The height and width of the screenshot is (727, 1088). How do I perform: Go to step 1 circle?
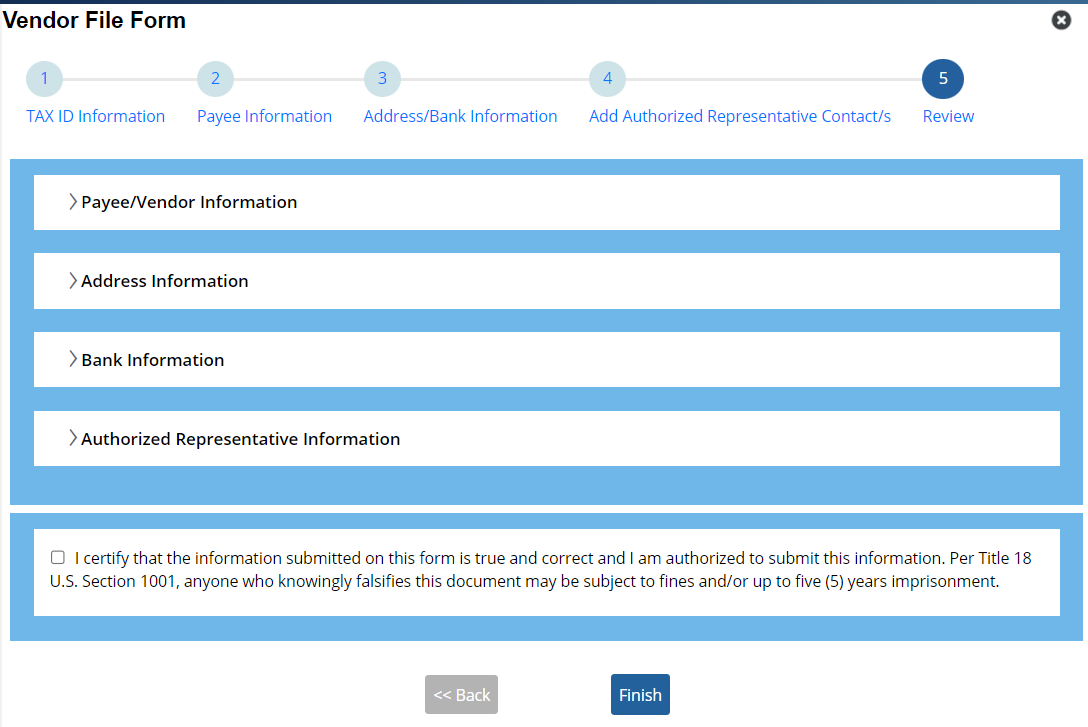44,79
